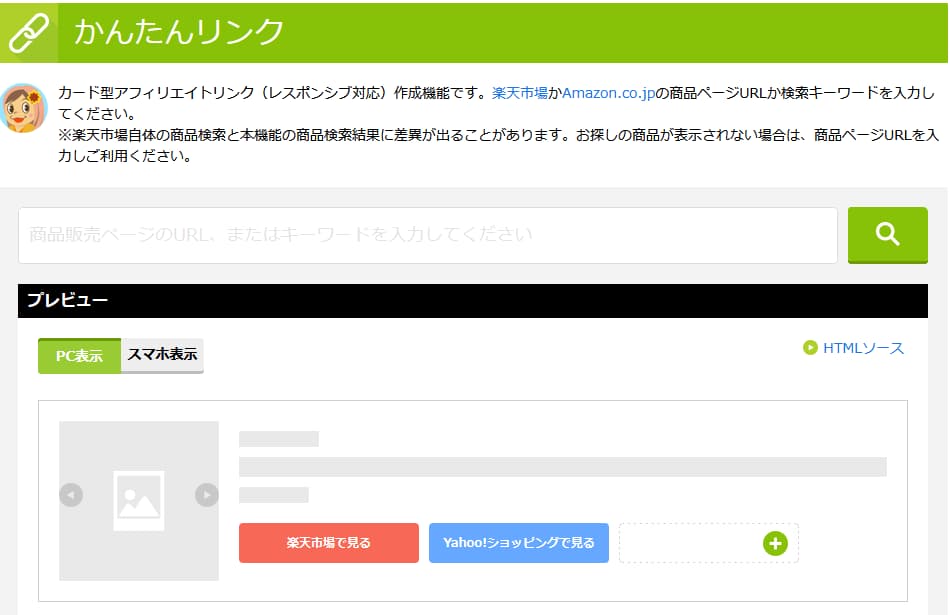
Task: Switch to PC表示 preview mode
Action: [x=79, y=356]
